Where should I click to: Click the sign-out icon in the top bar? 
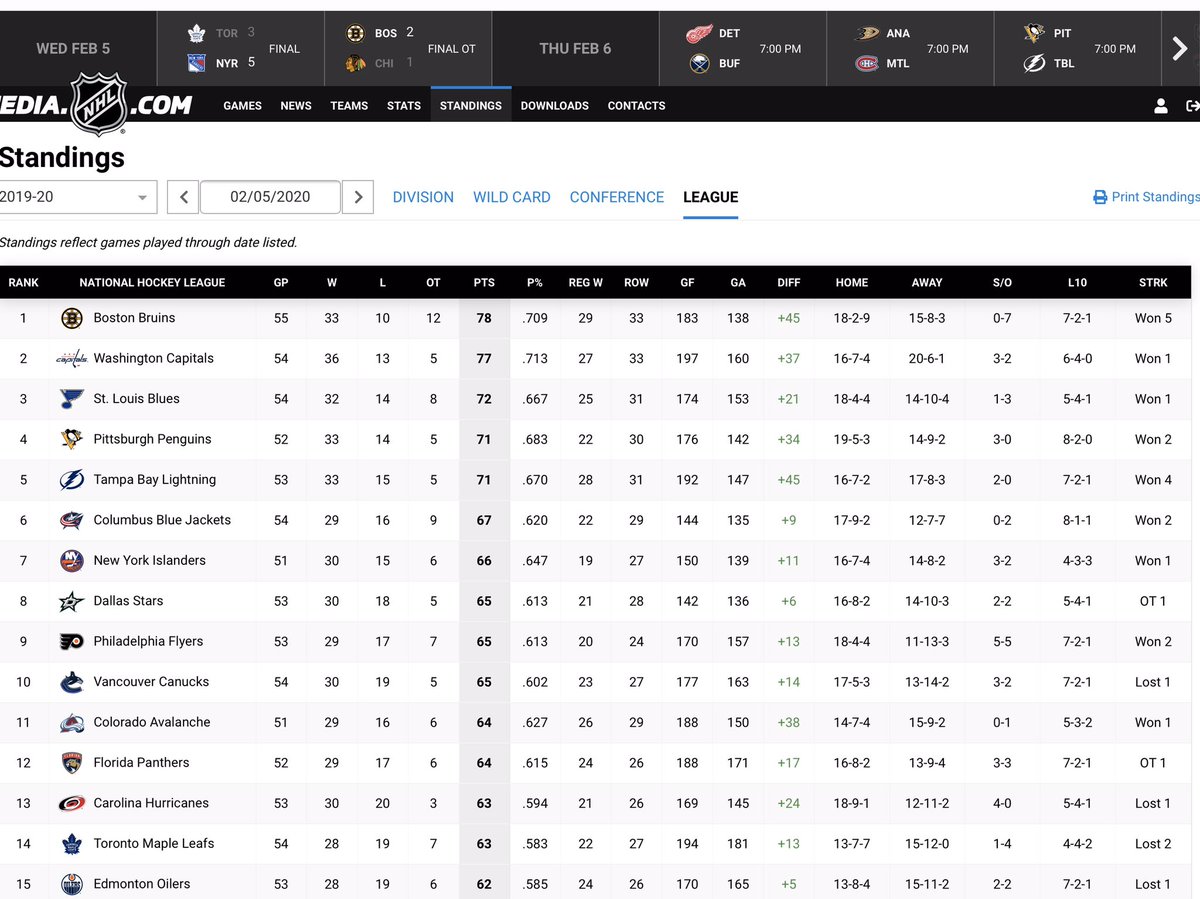coord(1192,105)
